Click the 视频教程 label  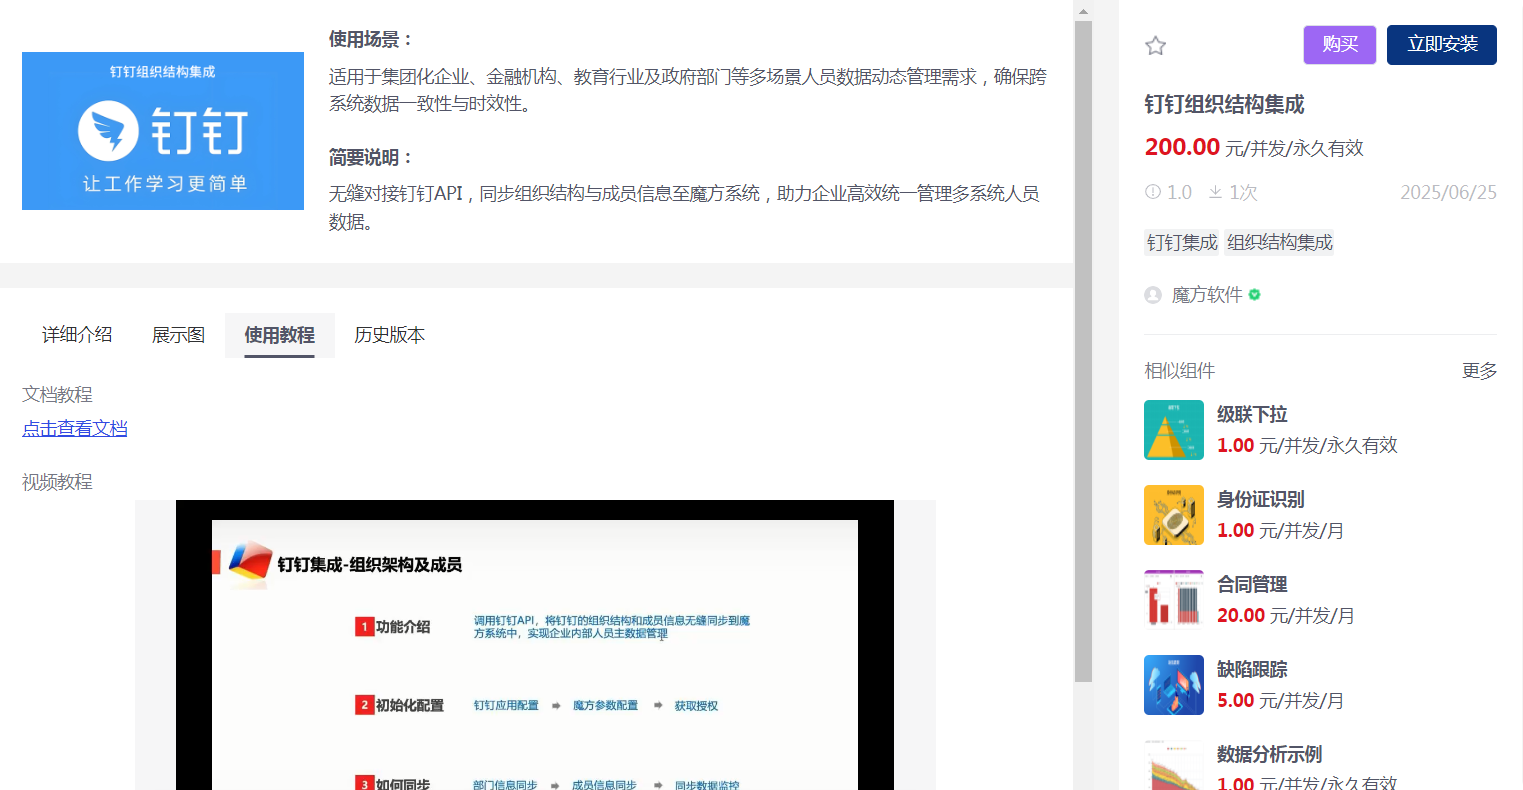pos(57,482)
